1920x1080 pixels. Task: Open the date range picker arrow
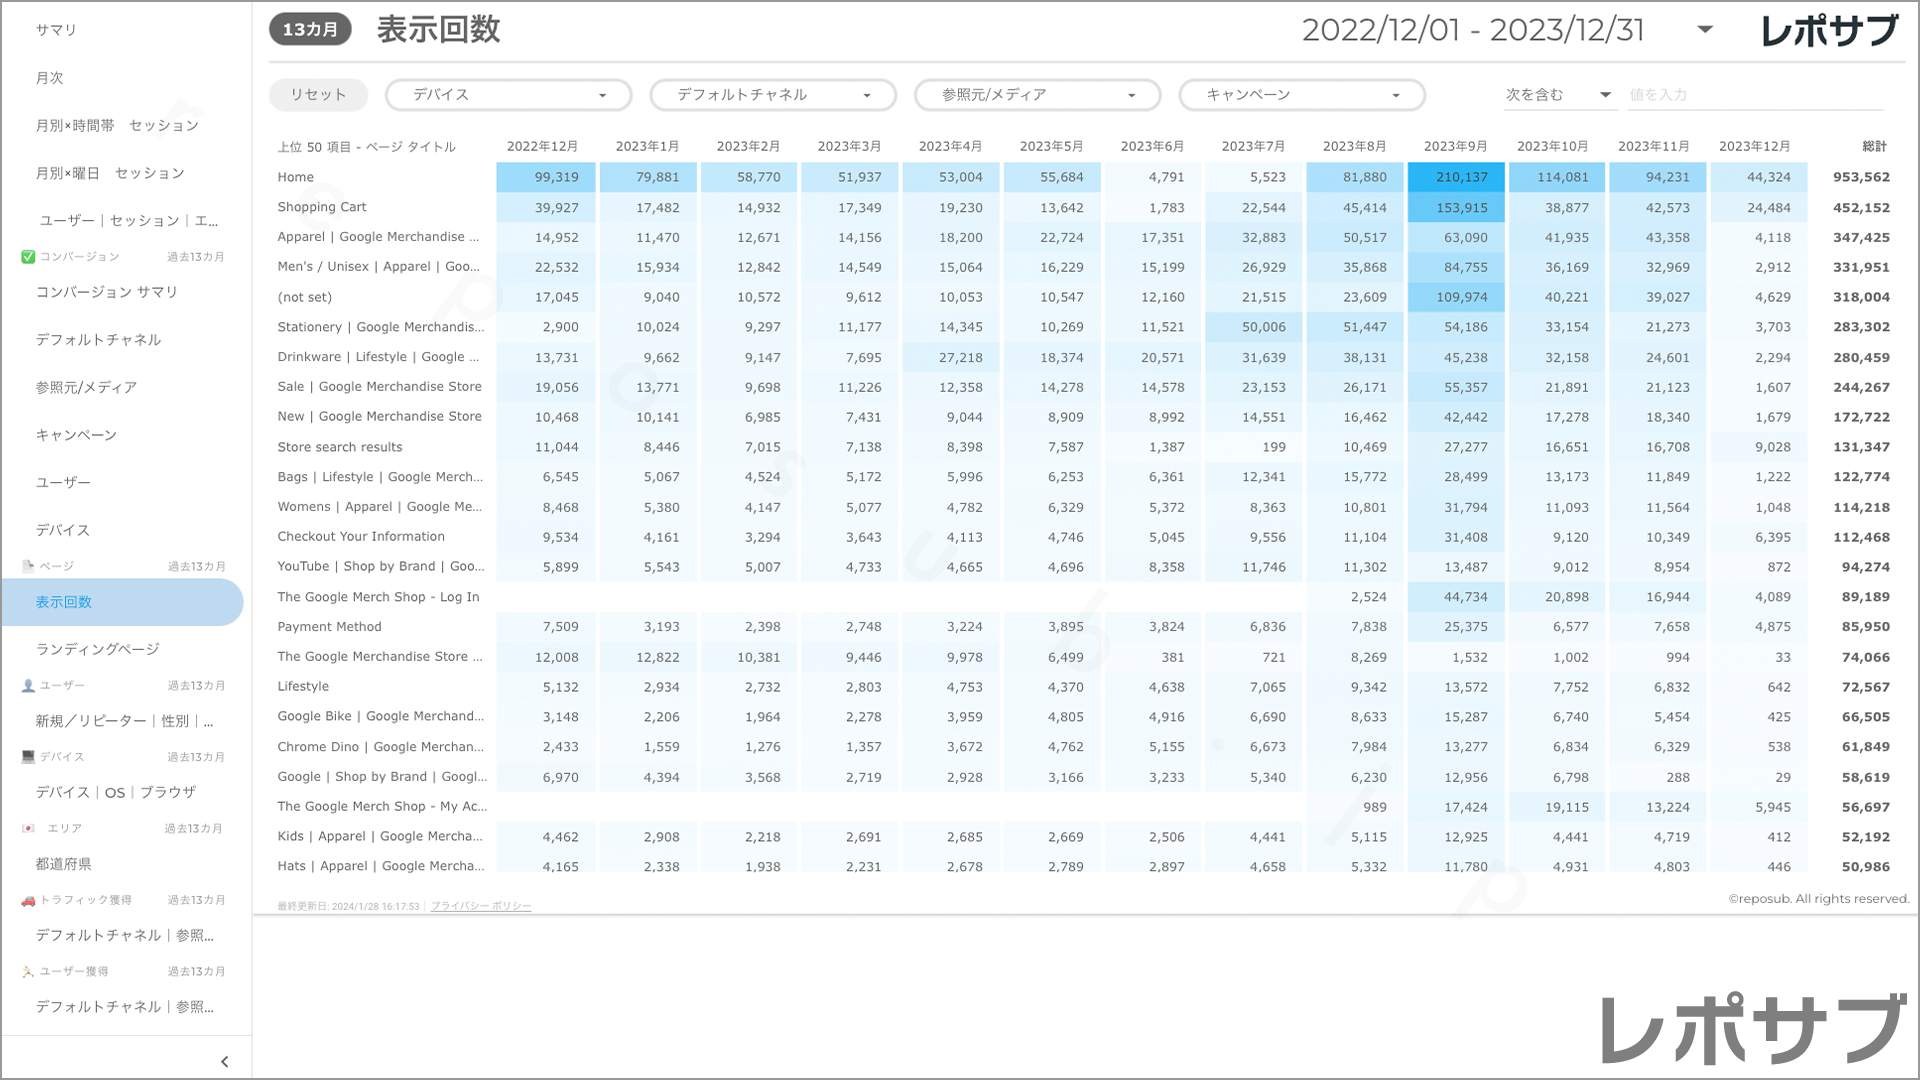1705,29
